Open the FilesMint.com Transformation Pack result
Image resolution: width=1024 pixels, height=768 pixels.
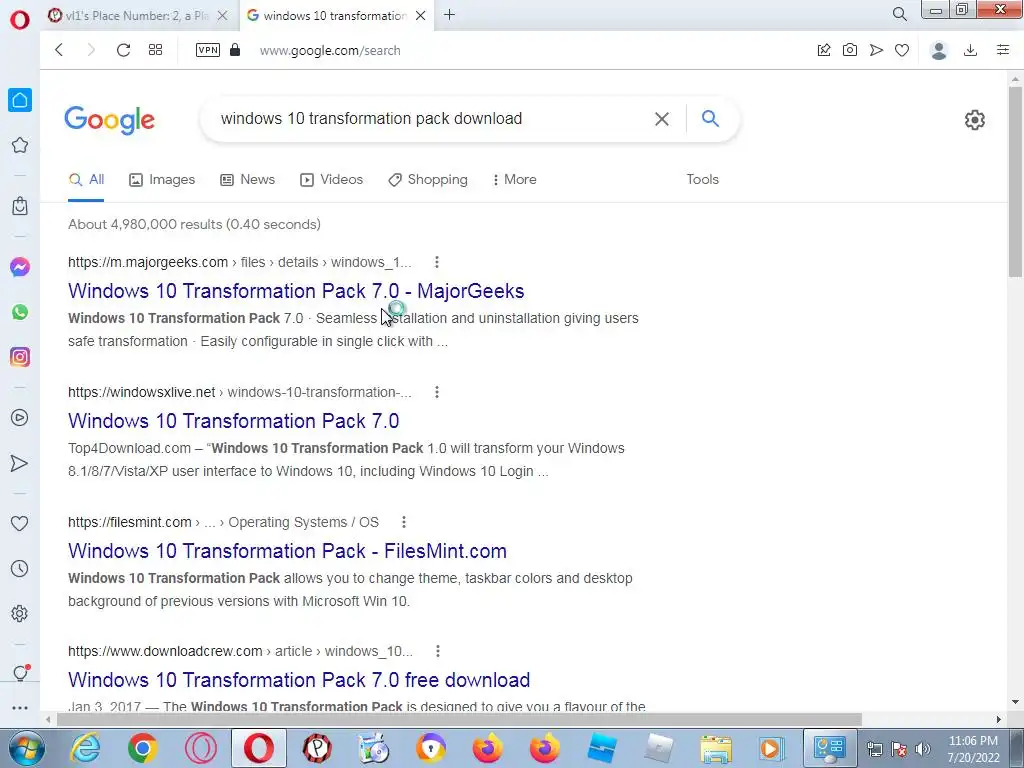click(287, 551)
